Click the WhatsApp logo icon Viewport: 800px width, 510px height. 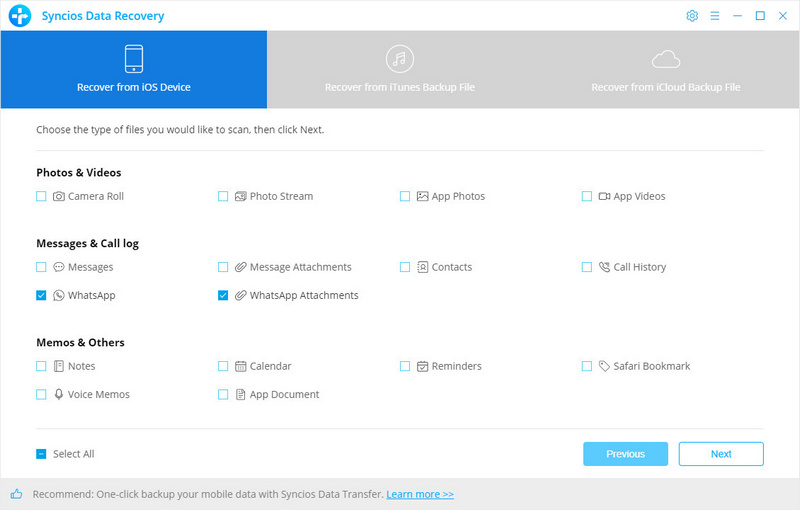pos(59,295)
